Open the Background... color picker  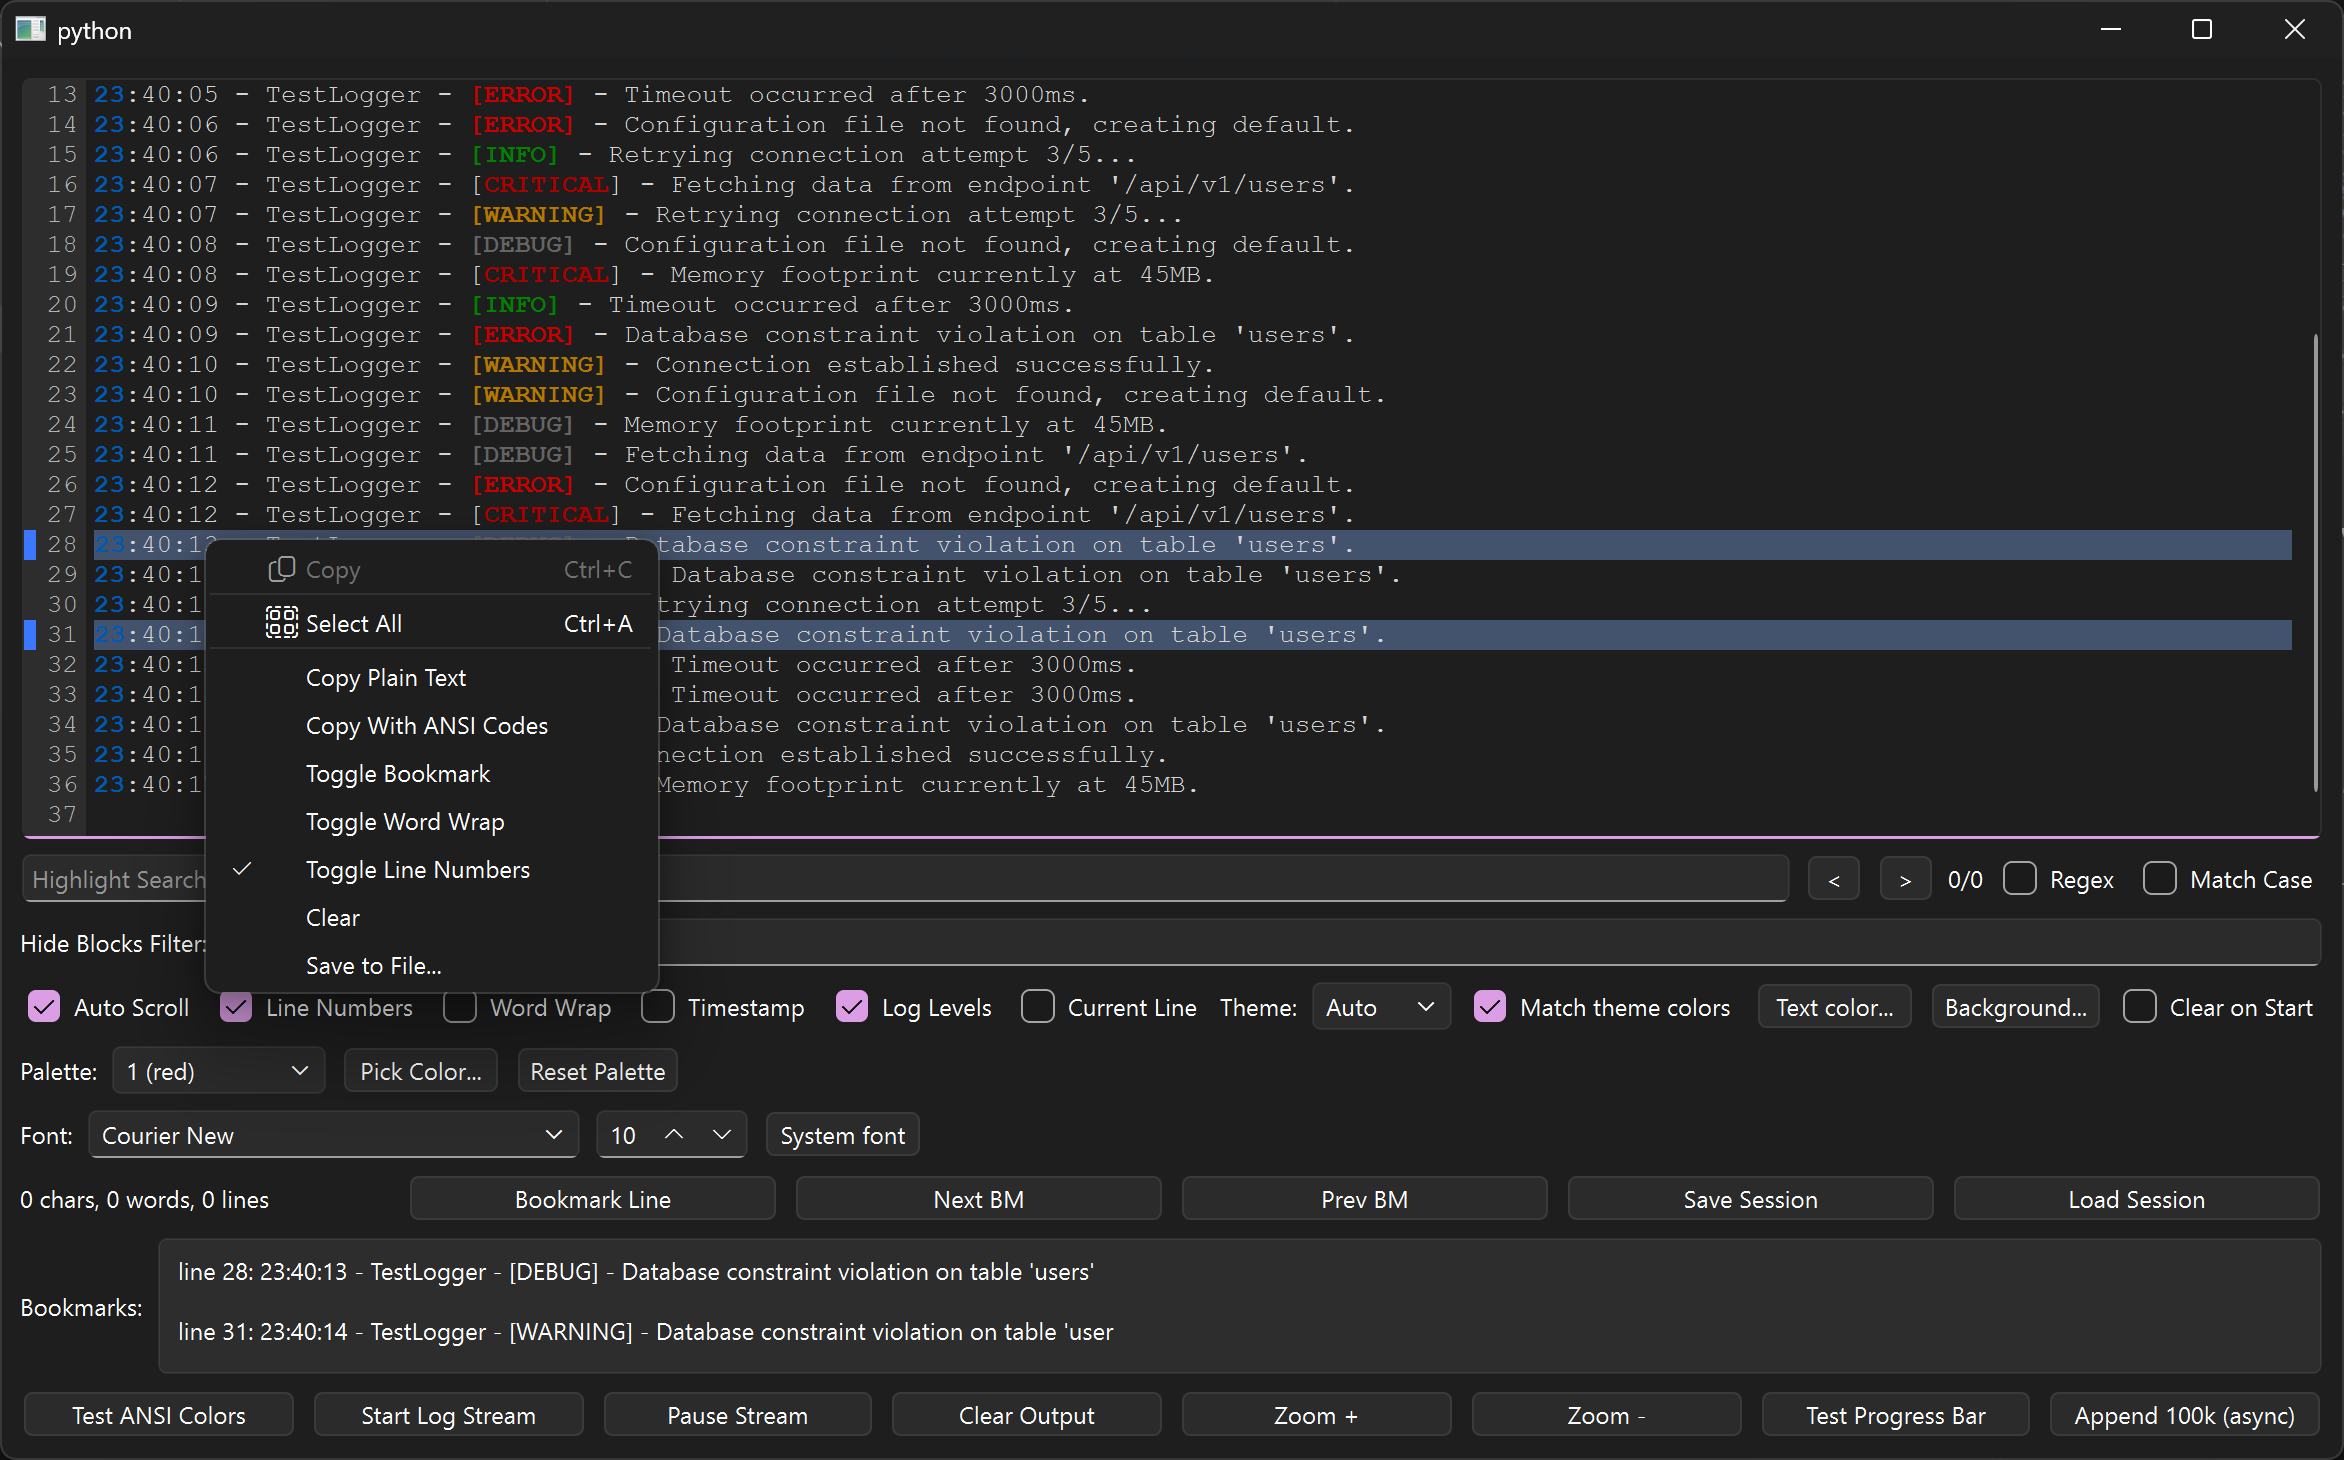point(2015,1007)
